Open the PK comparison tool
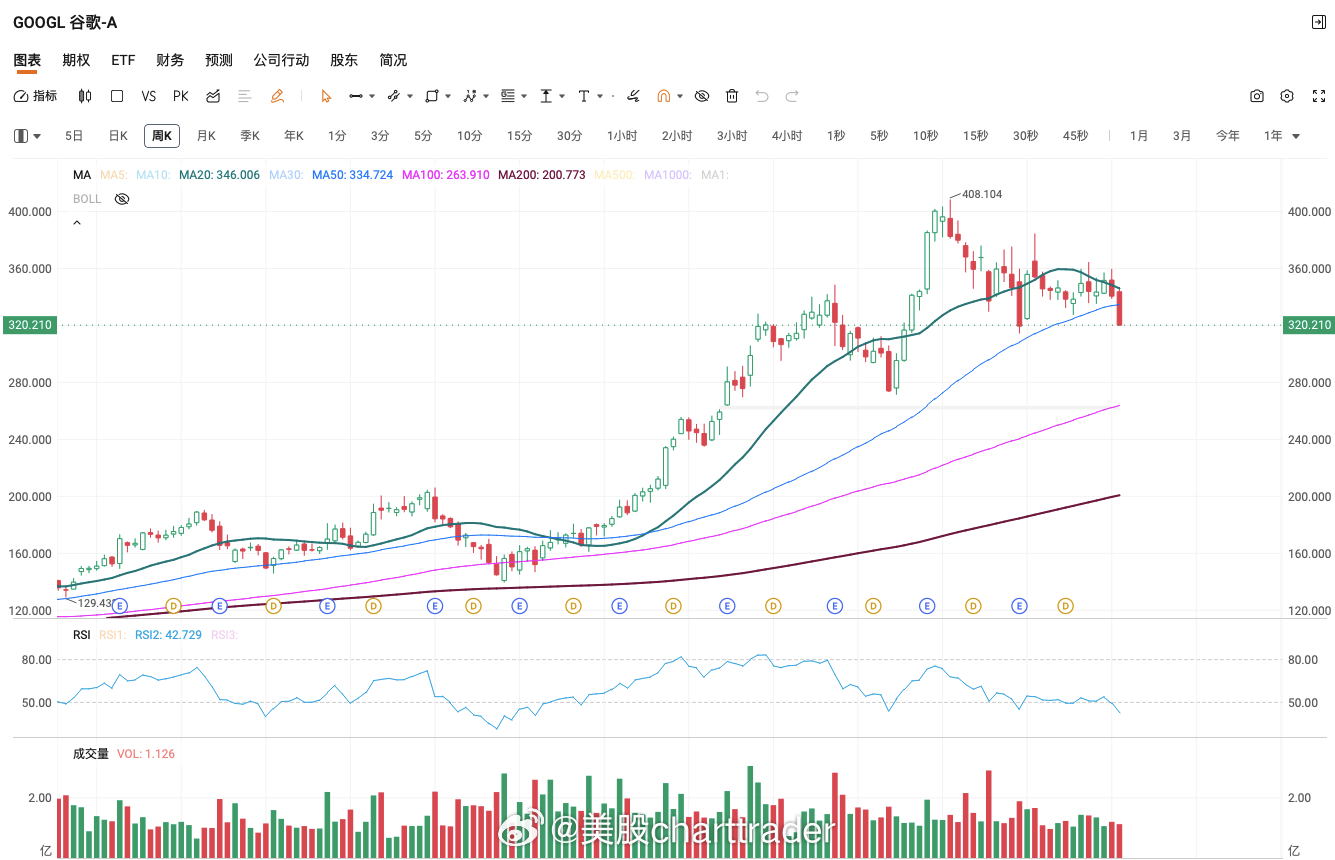This screenshot has width=1335, height=860. (x=181, y=96)
